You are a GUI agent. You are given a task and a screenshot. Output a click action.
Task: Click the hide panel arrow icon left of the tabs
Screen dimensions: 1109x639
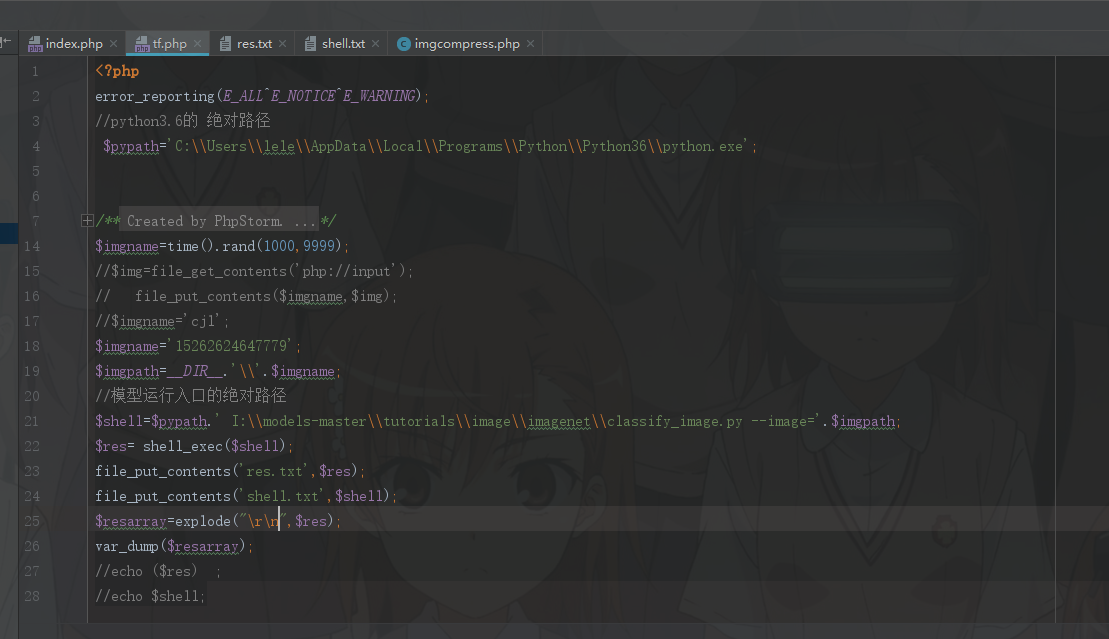pos(6,42)
